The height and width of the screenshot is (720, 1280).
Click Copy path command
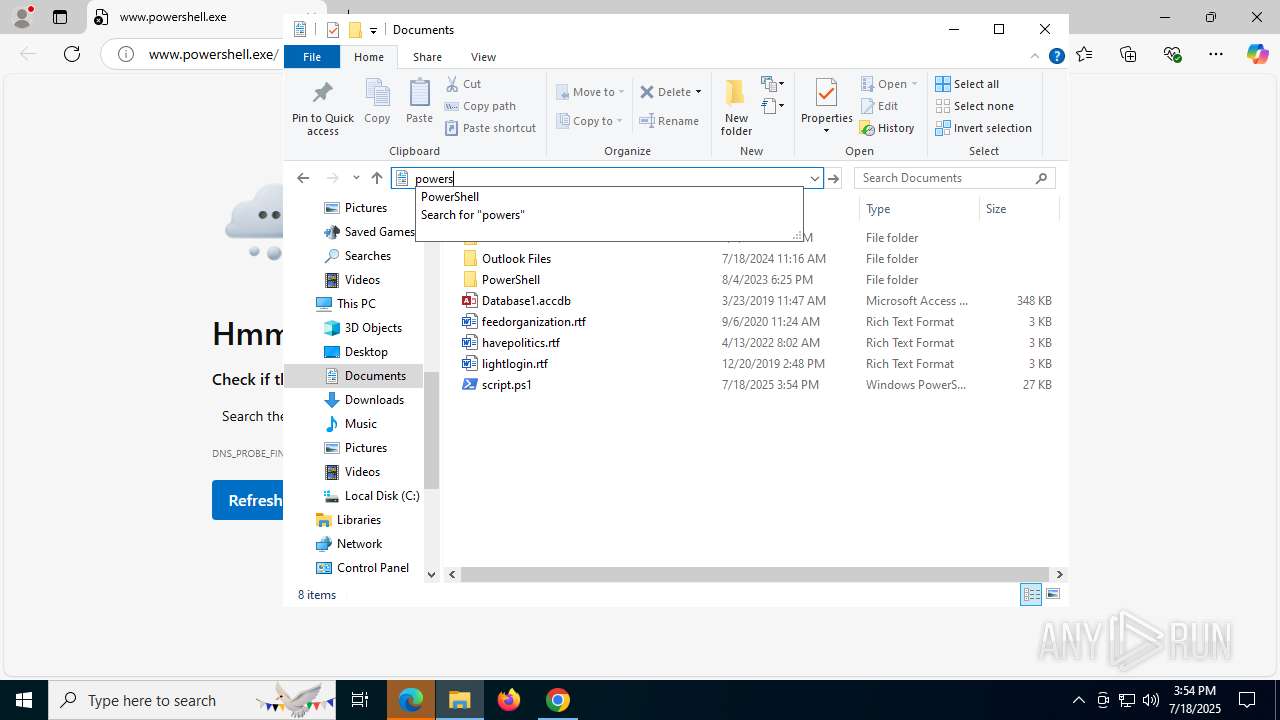tap(480, 106)
